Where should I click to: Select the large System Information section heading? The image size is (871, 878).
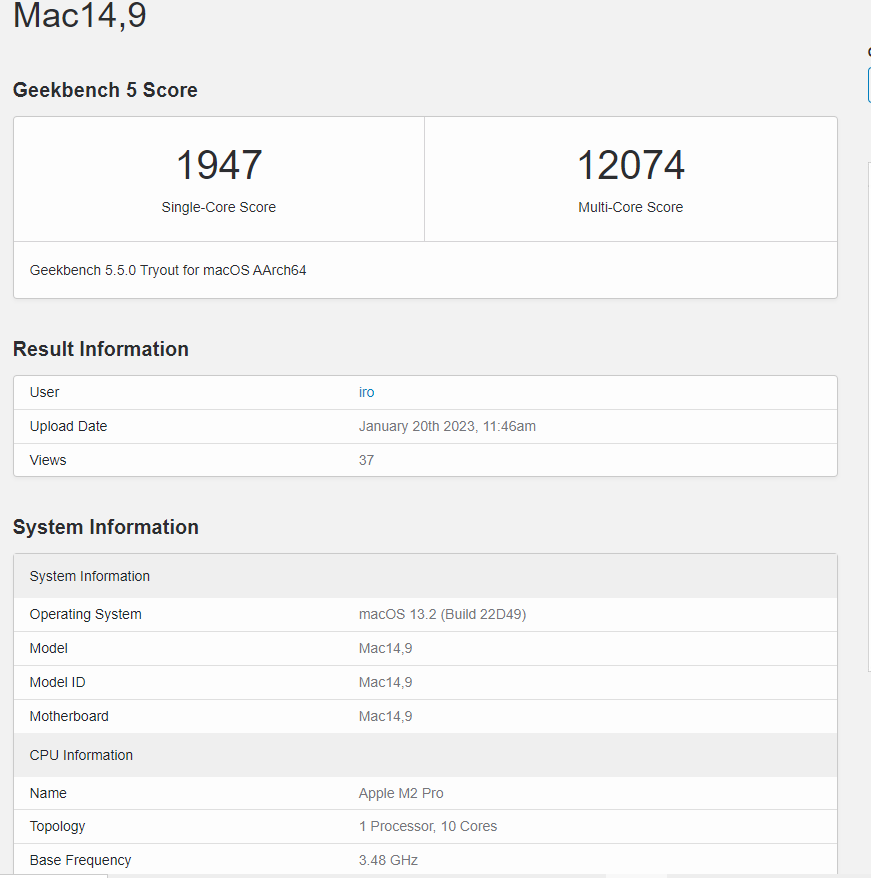click(106, 527)
